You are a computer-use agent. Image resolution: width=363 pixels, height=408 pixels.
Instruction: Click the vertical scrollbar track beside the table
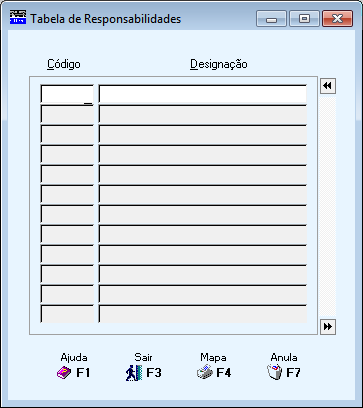click(328, 206)
